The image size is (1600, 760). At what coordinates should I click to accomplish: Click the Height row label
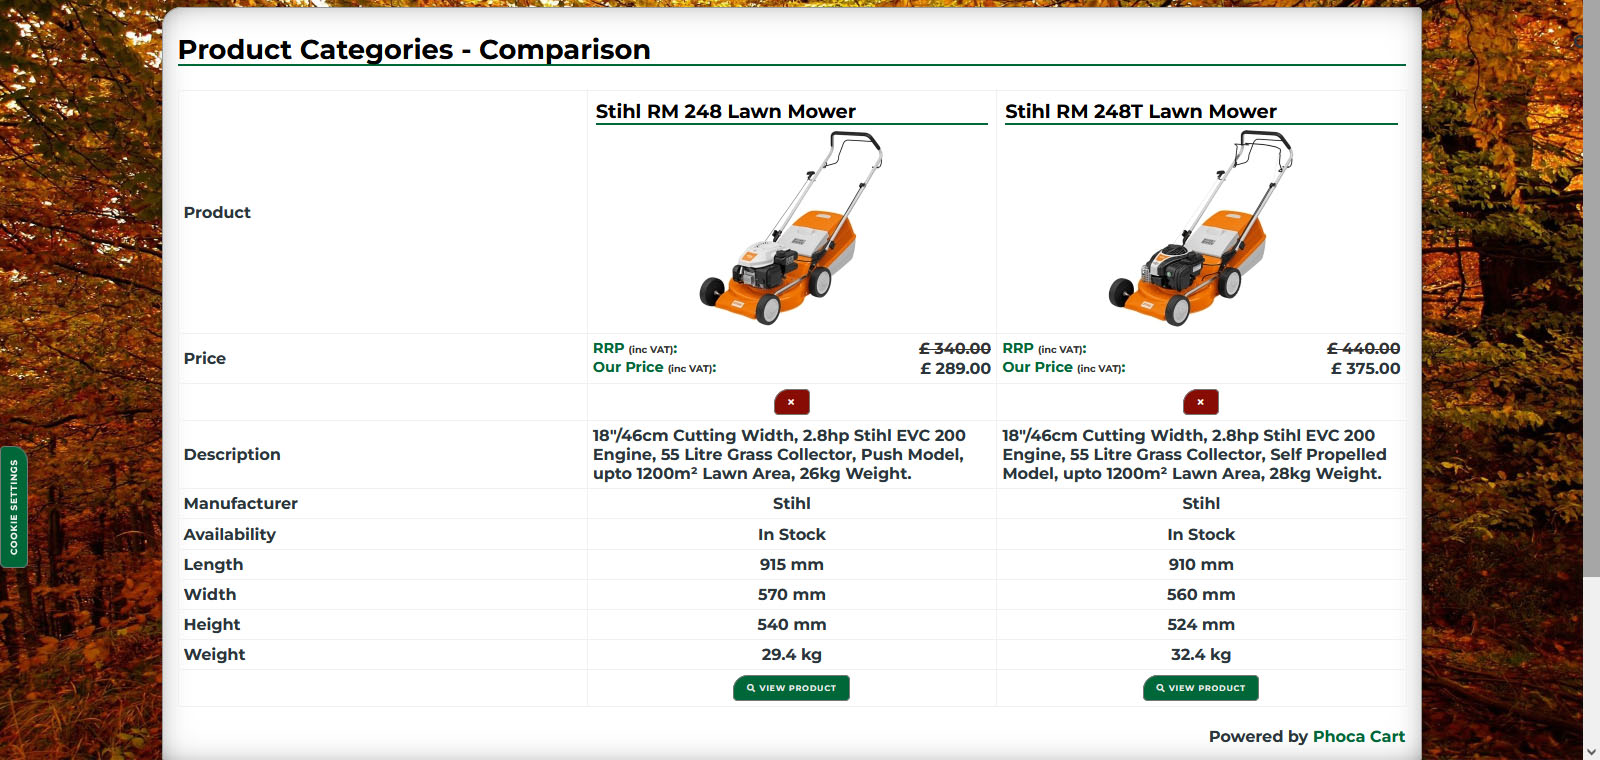tap(212, 625)
